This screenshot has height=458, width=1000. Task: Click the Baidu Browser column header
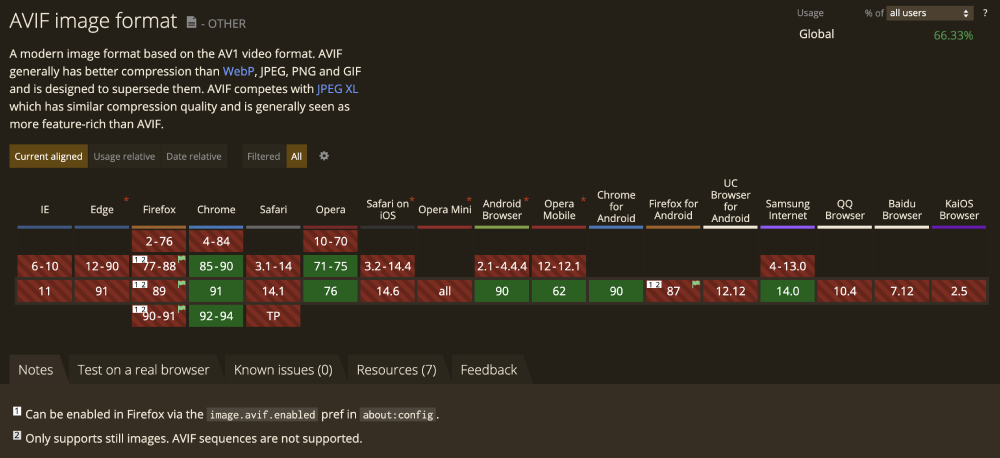tap(902, 210)
